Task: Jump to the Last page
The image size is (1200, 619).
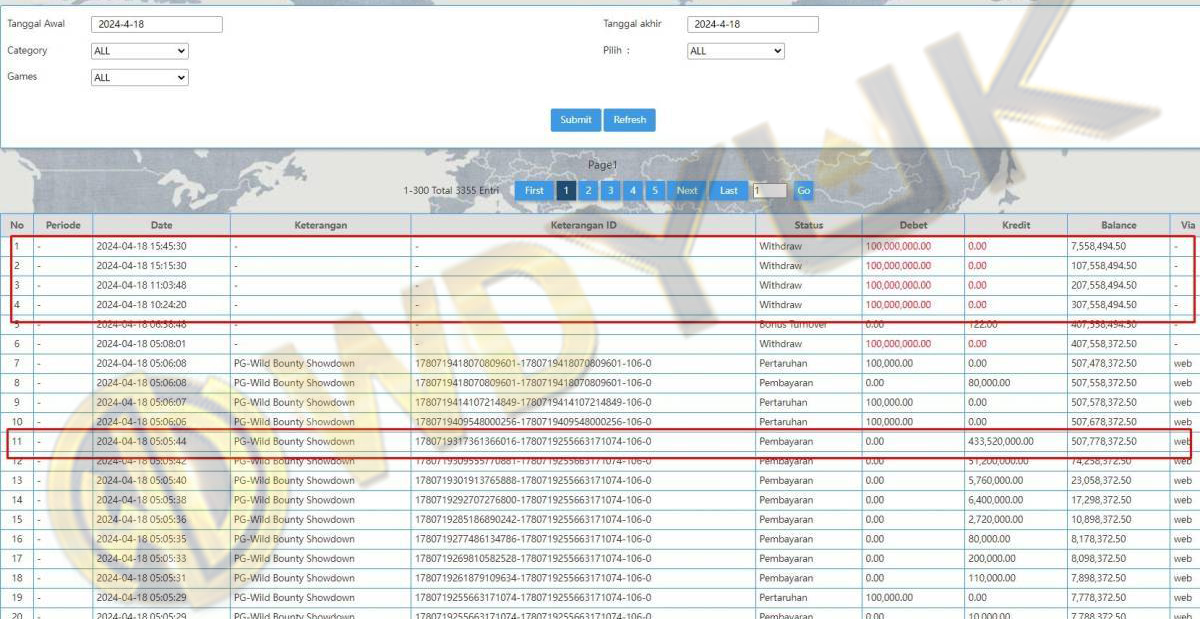Action: click(x=729, y=190)
